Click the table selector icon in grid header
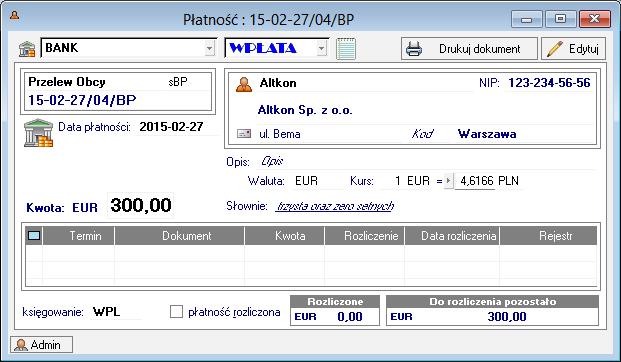 pos(34,236)
